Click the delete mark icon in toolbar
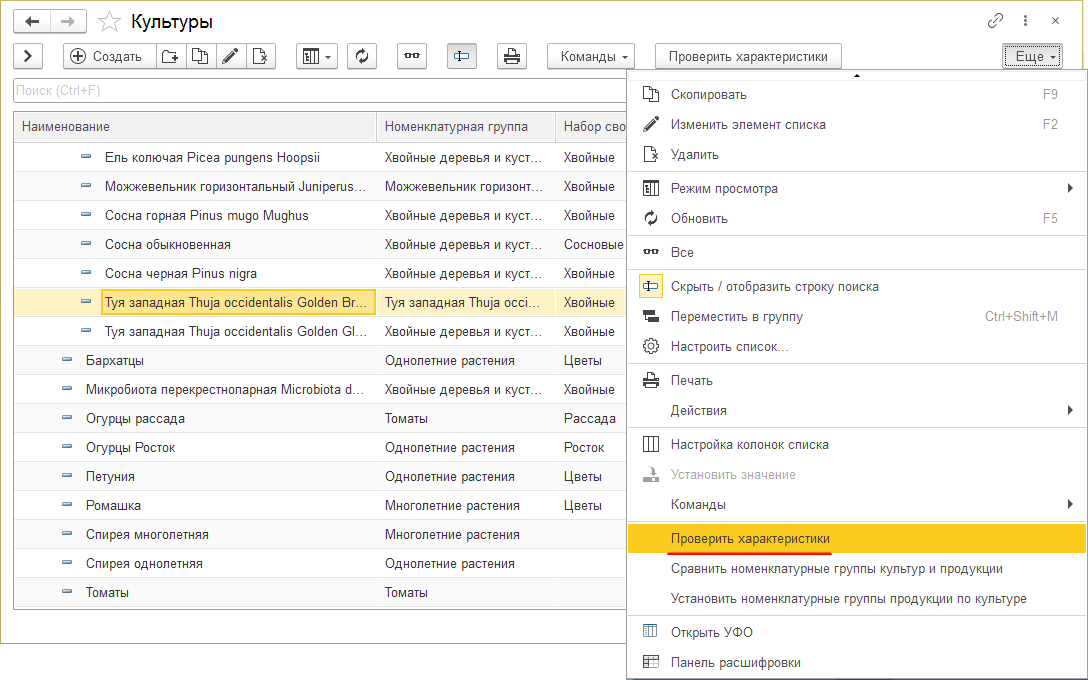 pos(259,57)
